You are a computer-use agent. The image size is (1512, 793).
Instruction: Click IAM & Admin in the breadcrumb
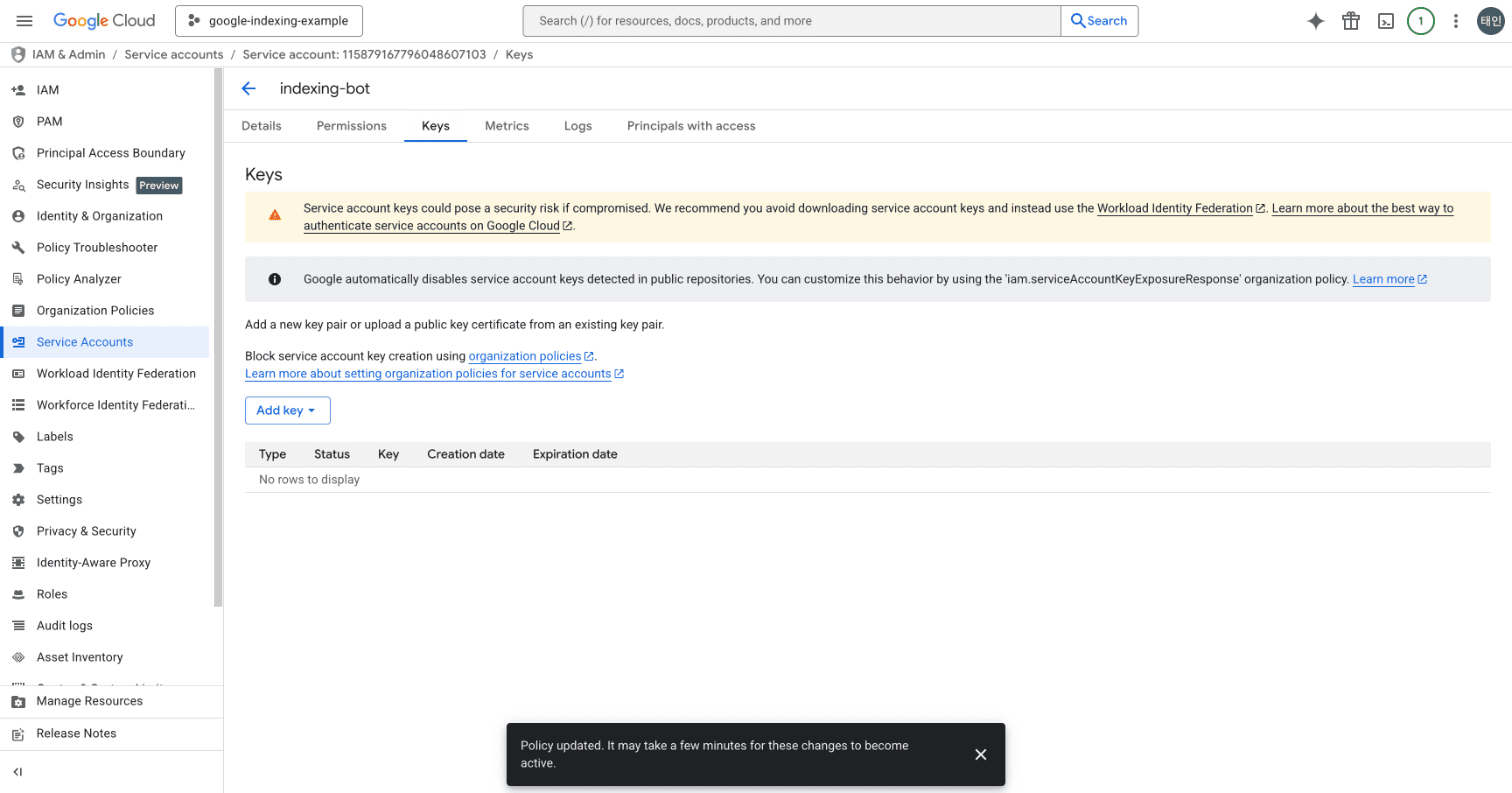[68, 55]
